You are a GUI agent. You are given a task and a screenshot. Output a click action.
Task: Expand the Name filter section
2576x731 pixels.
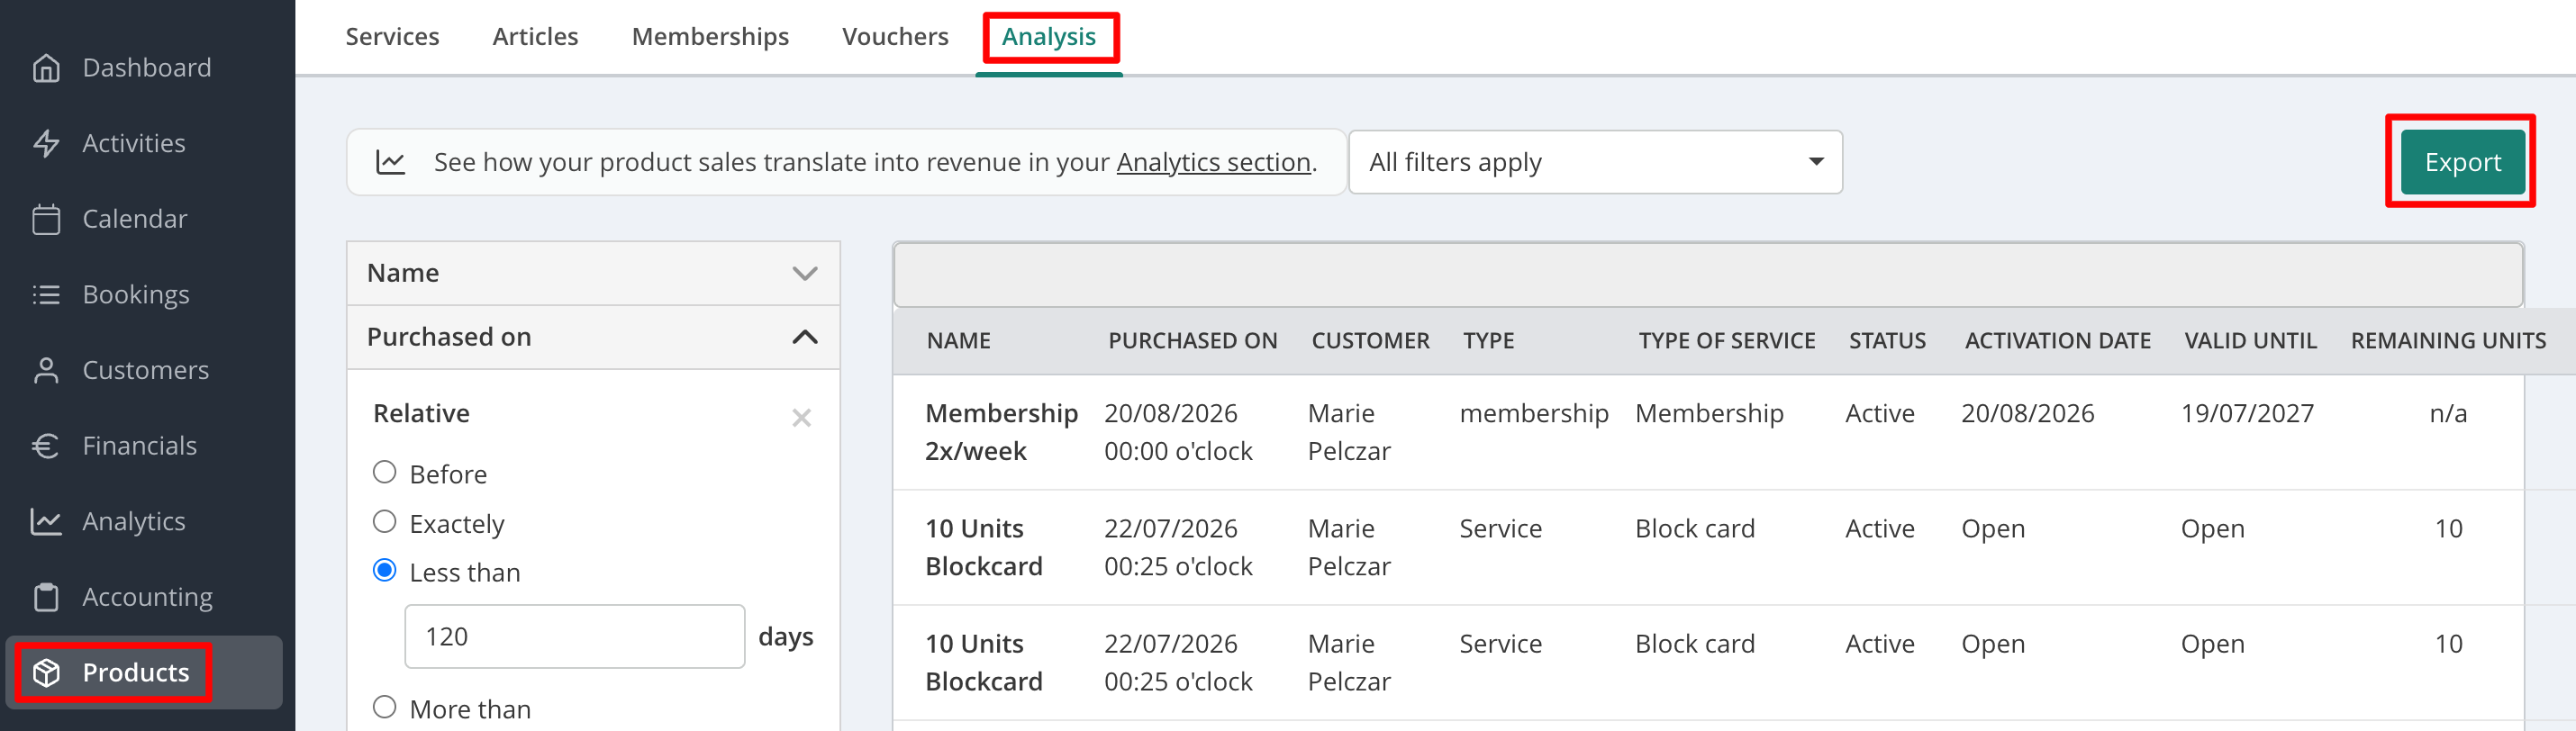(x=593, y=273)
